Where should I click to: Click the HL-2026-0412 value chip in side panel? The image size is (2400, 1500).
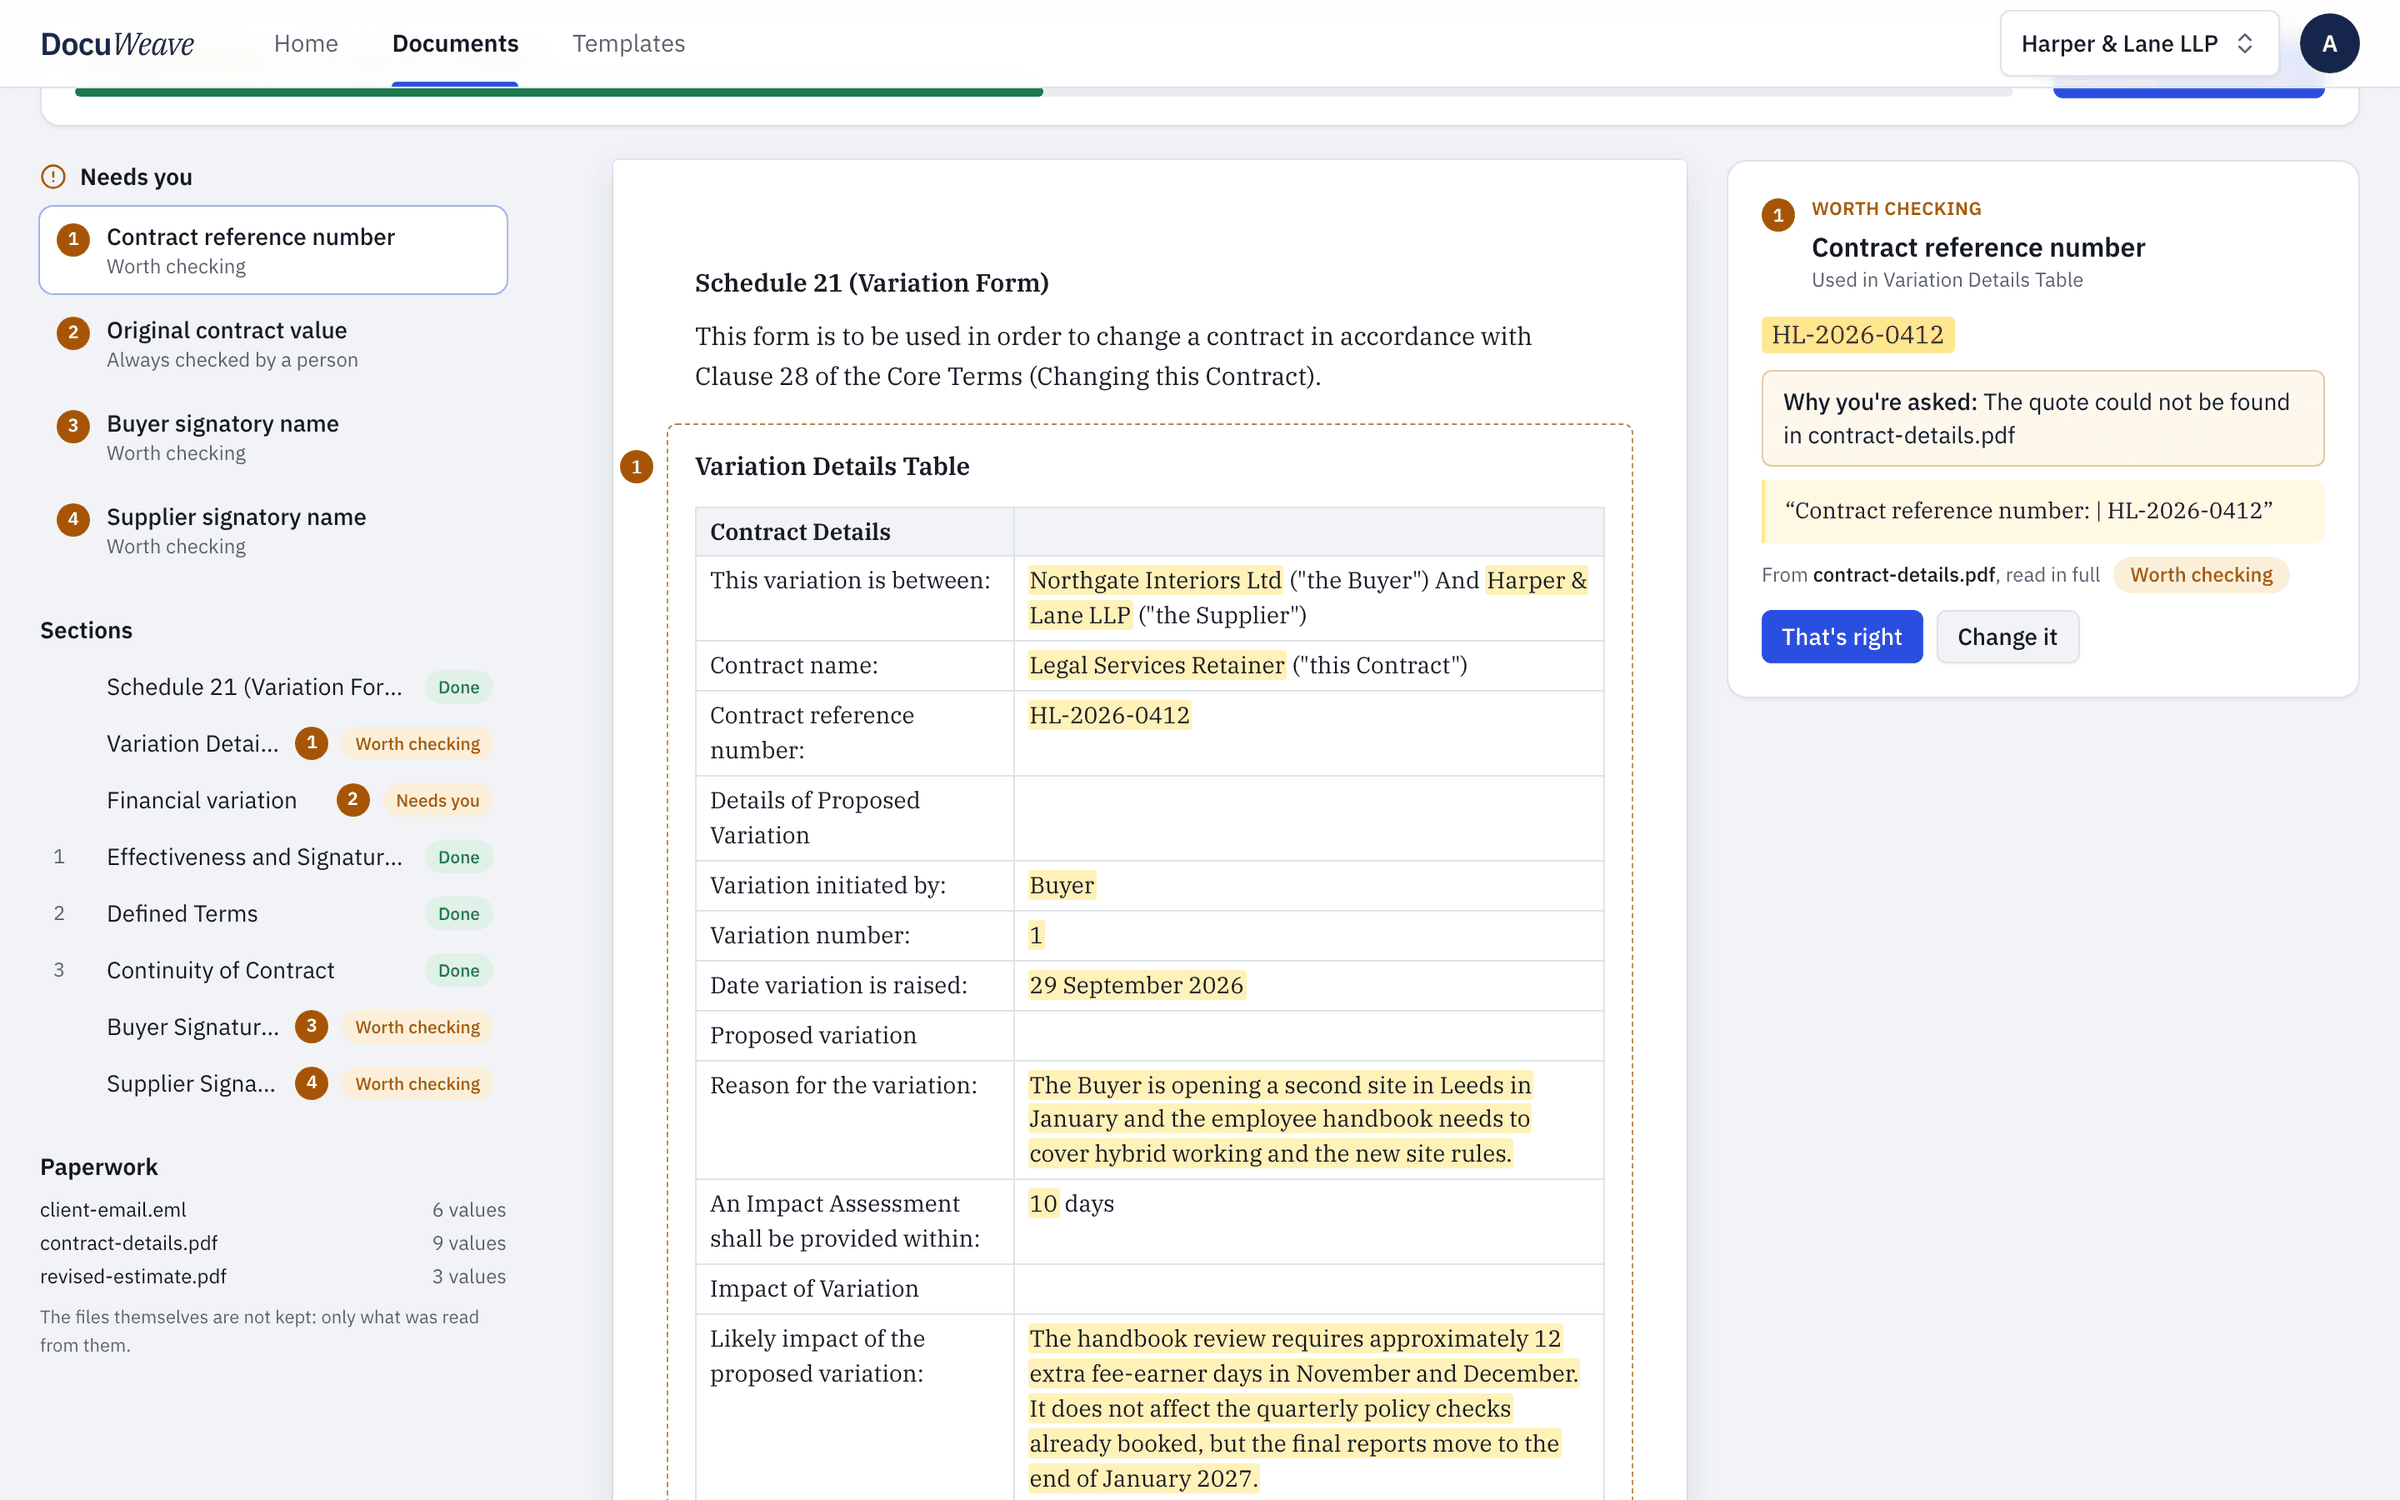pos(1857,334)
